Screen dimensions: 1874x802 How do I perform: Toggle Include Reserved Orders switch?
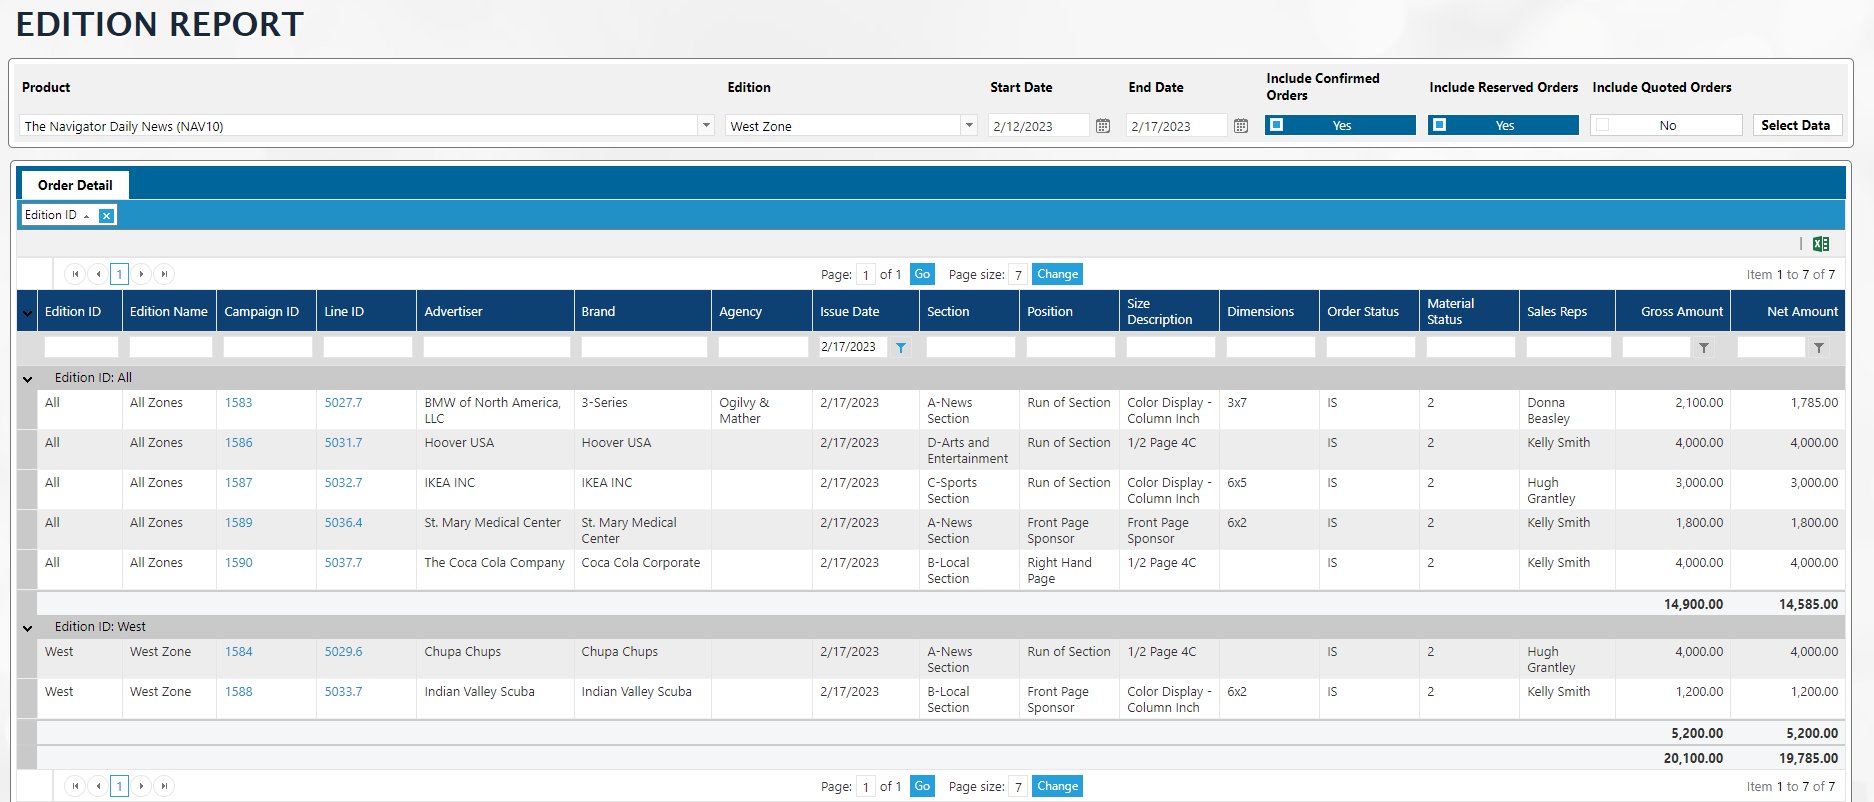(1502, 125)
